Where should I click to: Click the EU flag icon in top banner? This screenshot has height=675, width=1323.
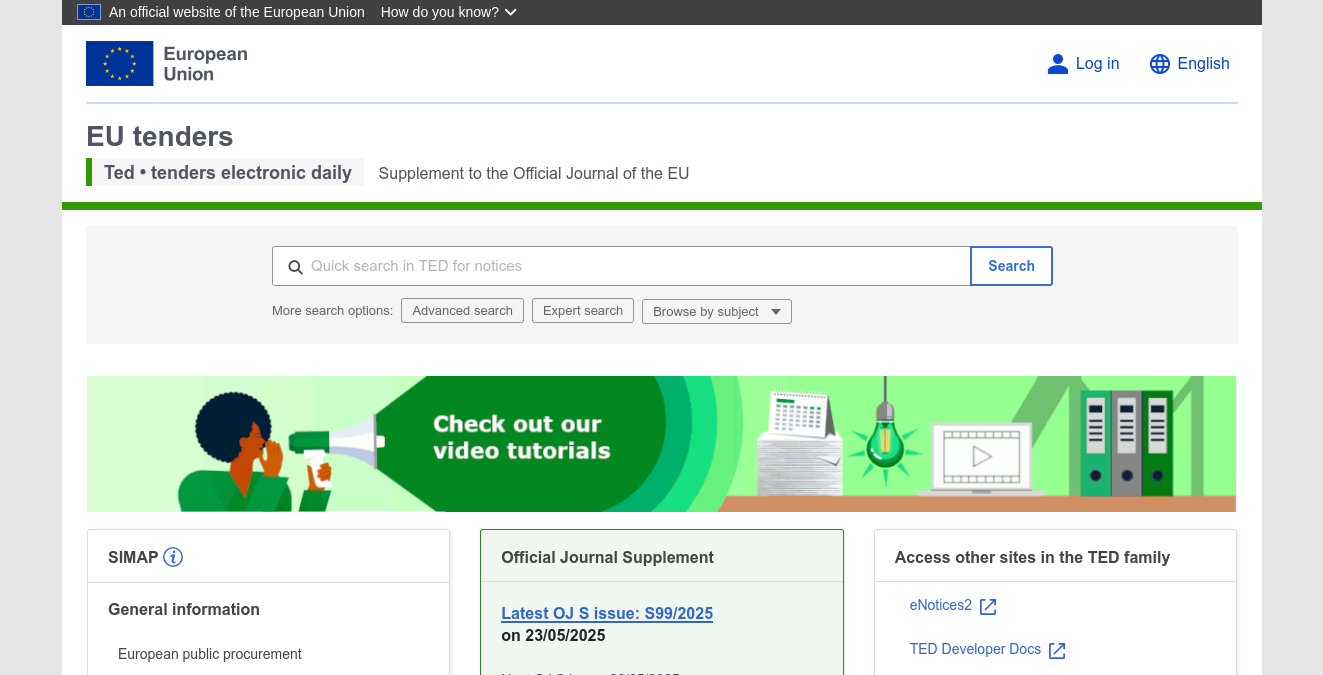[x=89, y=12]
